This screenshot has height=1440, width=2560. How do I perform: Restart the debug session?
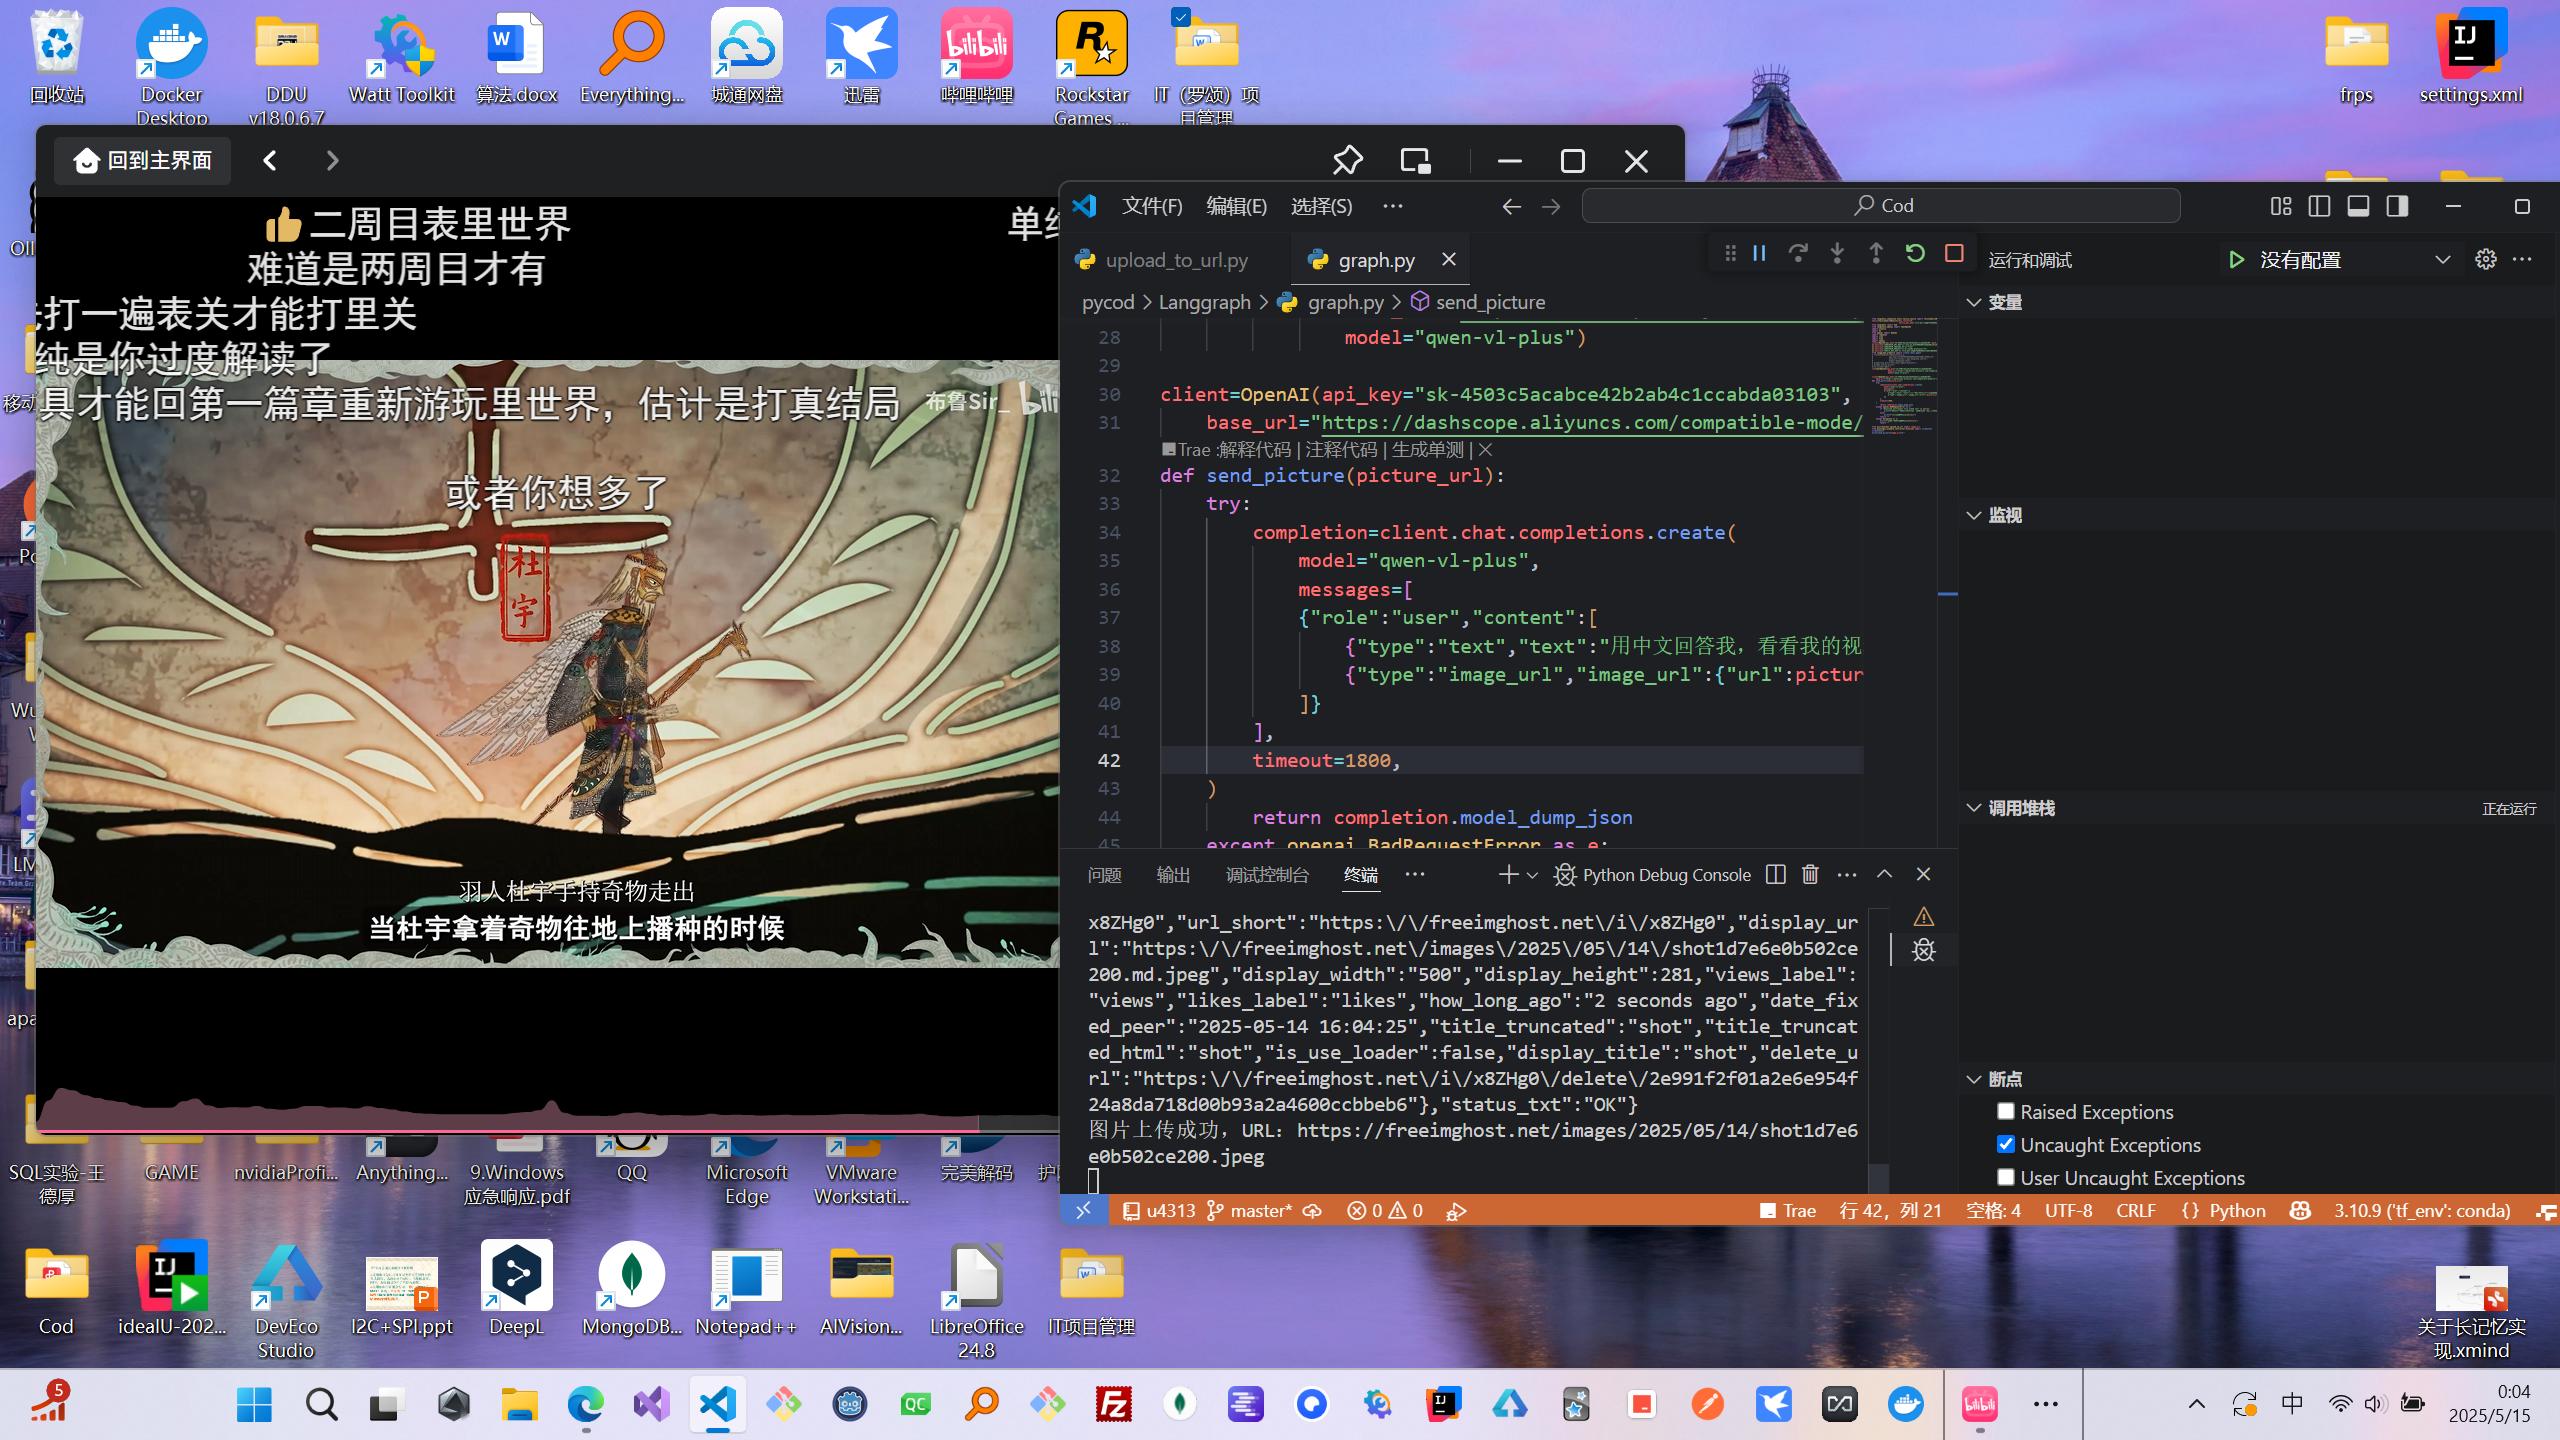coord(1915,254)
